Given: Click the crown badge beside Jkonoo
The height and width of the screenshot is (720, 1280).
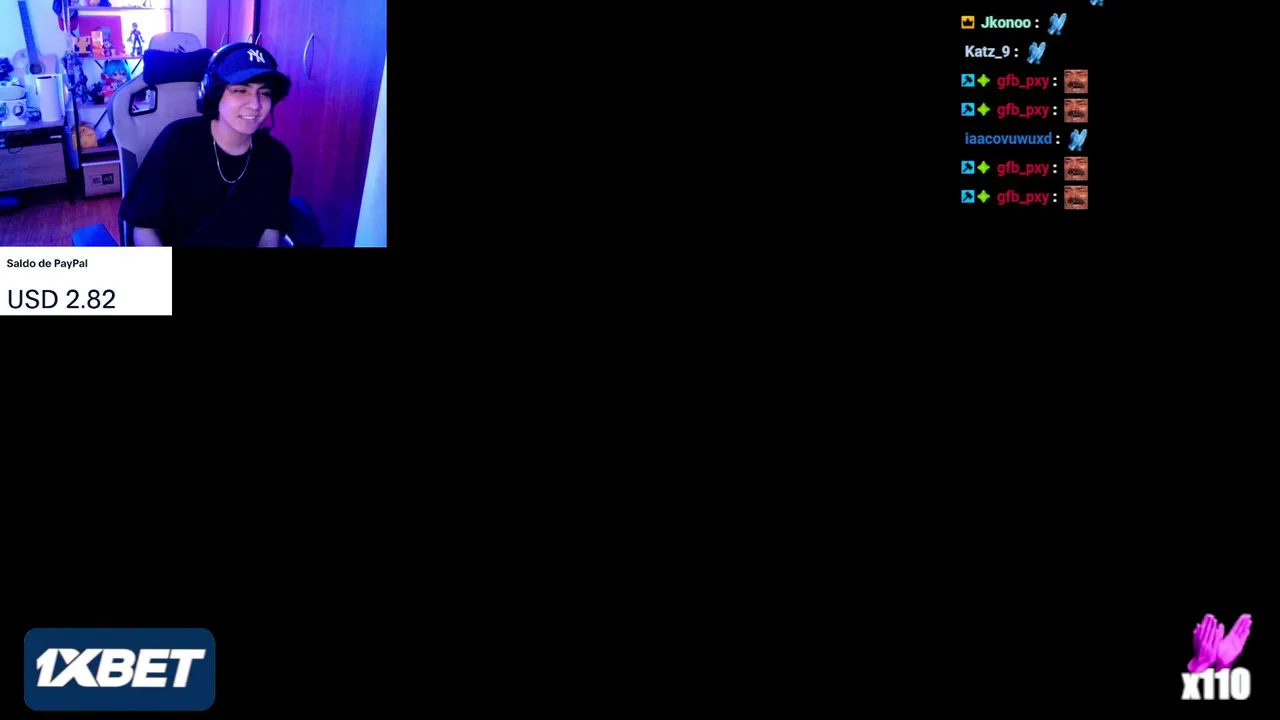Looking at the screenshot, I should pos(967,22).
